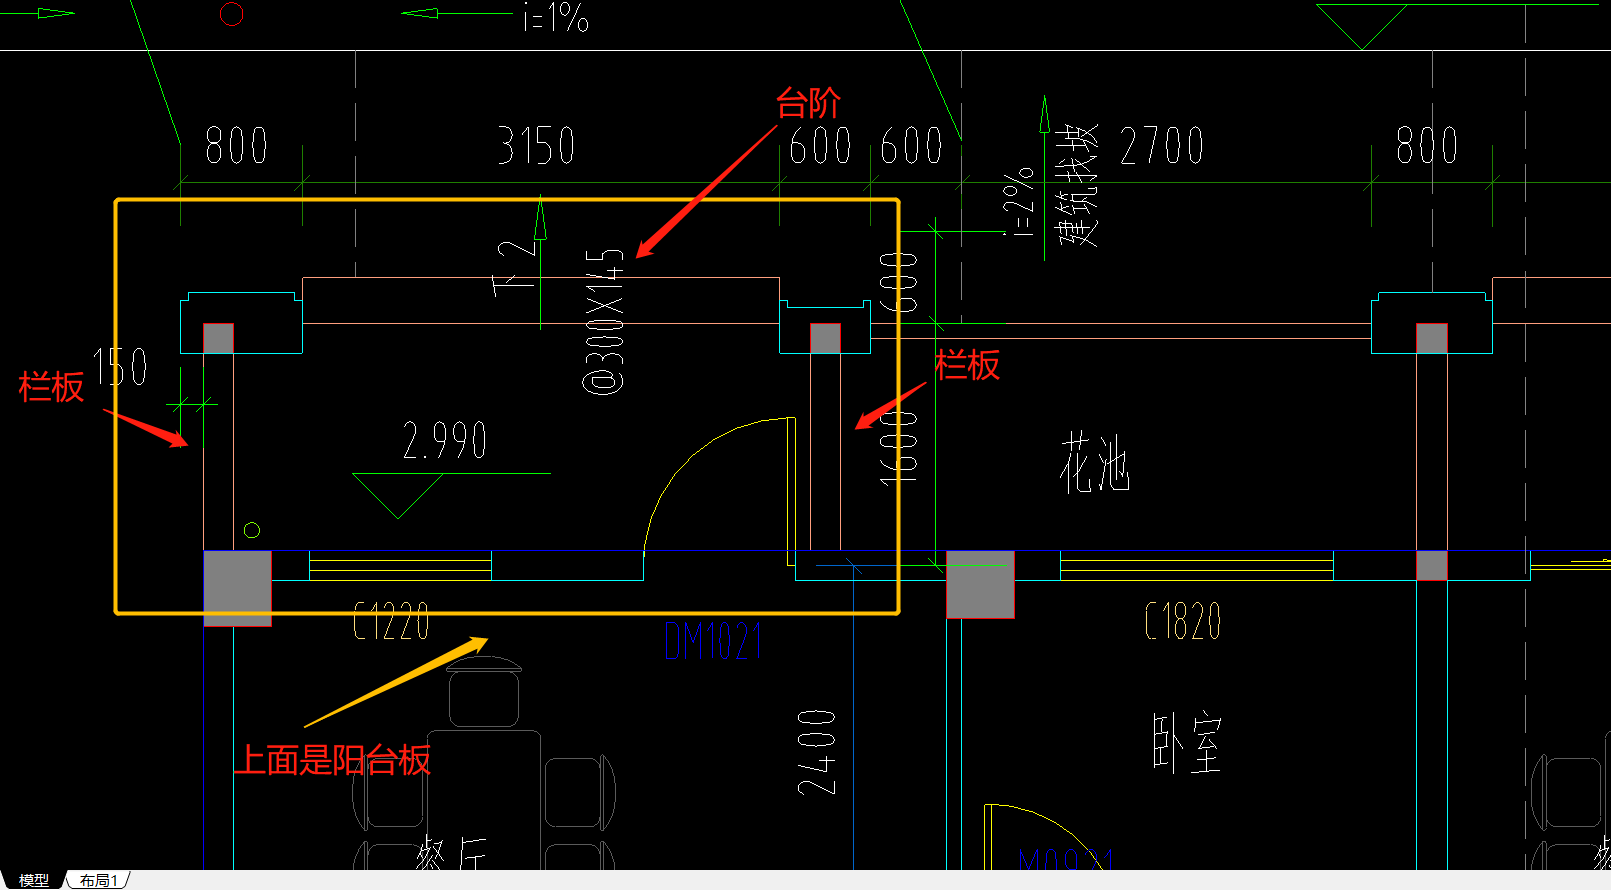The image size is (1611, 890).
Task: Open the 布局1 layout tab
Action: [x=99, y=880]
